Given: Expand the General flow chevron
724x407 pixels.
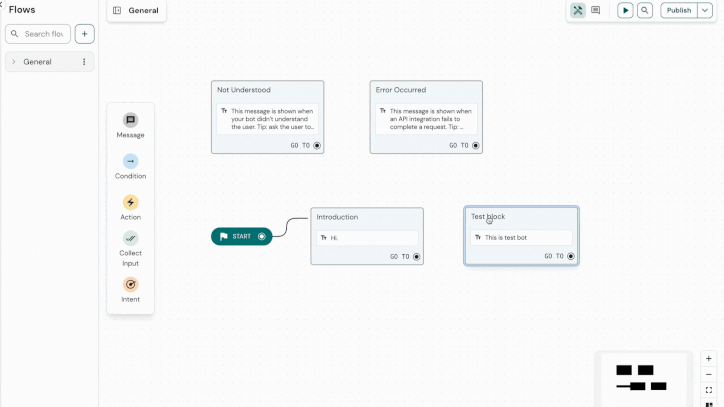Looking at the screenshot, I should click(x=13, y=62).
